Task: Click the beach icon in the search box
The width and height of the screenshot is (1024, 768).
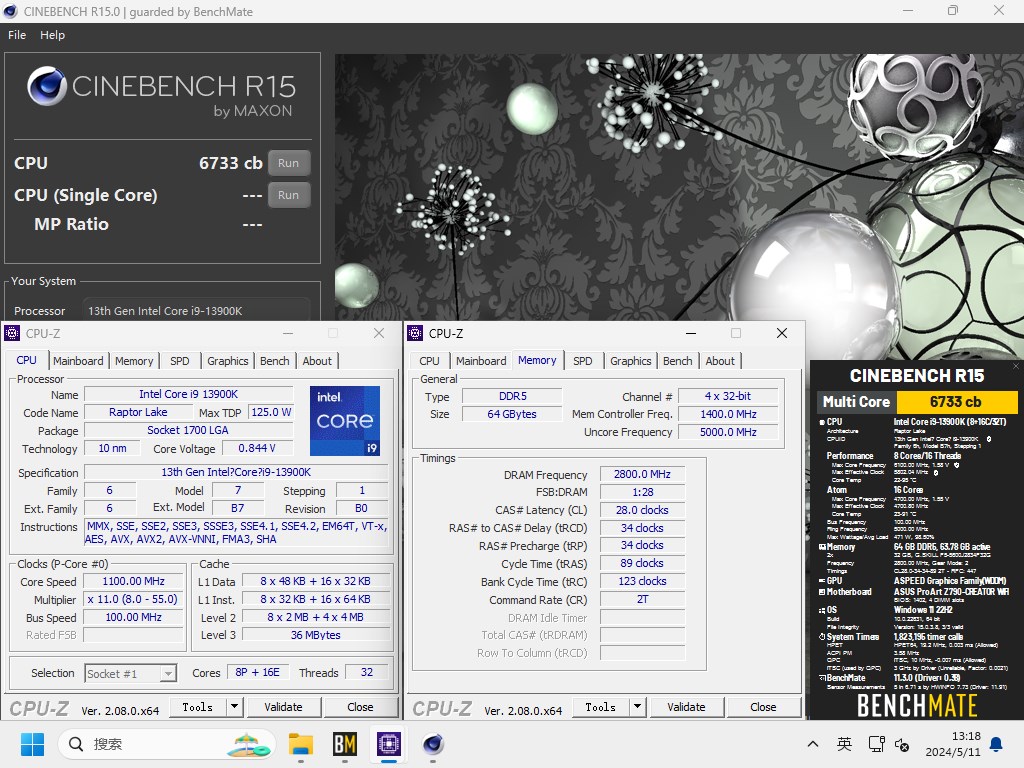Action: (248, 744)
